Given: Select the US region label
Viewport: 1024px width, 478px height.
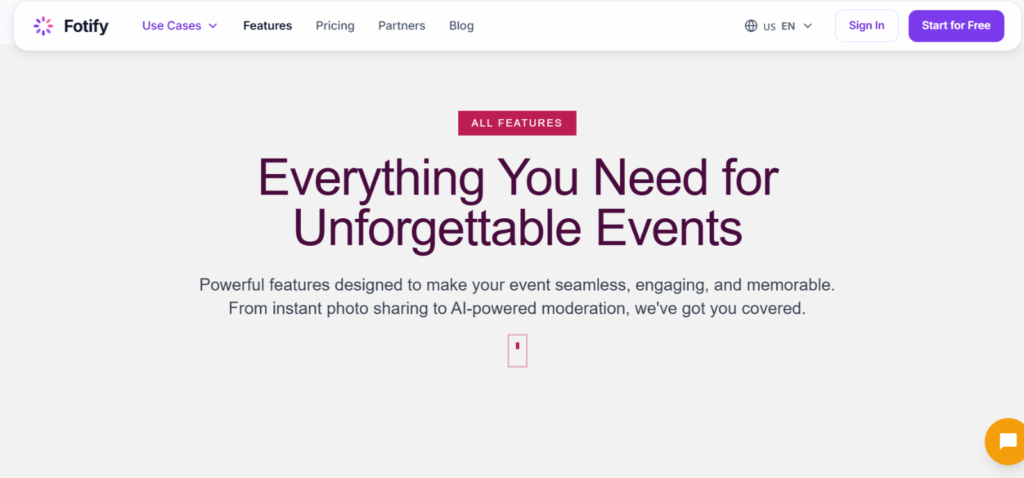Looking at the screenshot, I should 769,27.
